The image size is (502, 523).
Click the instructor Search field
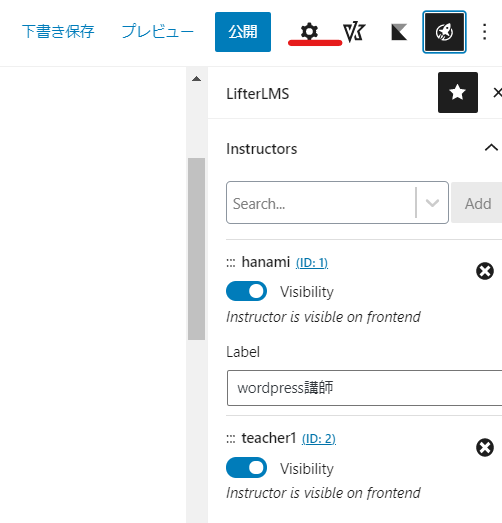click(321, 203)
